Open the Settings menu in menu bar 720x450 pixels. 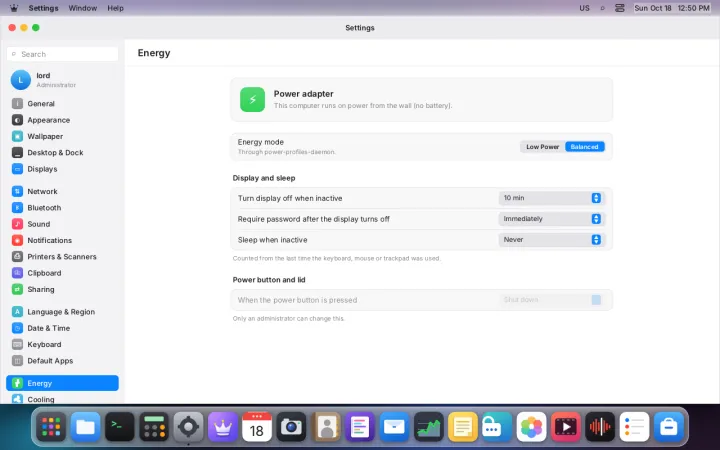point(43,8)
